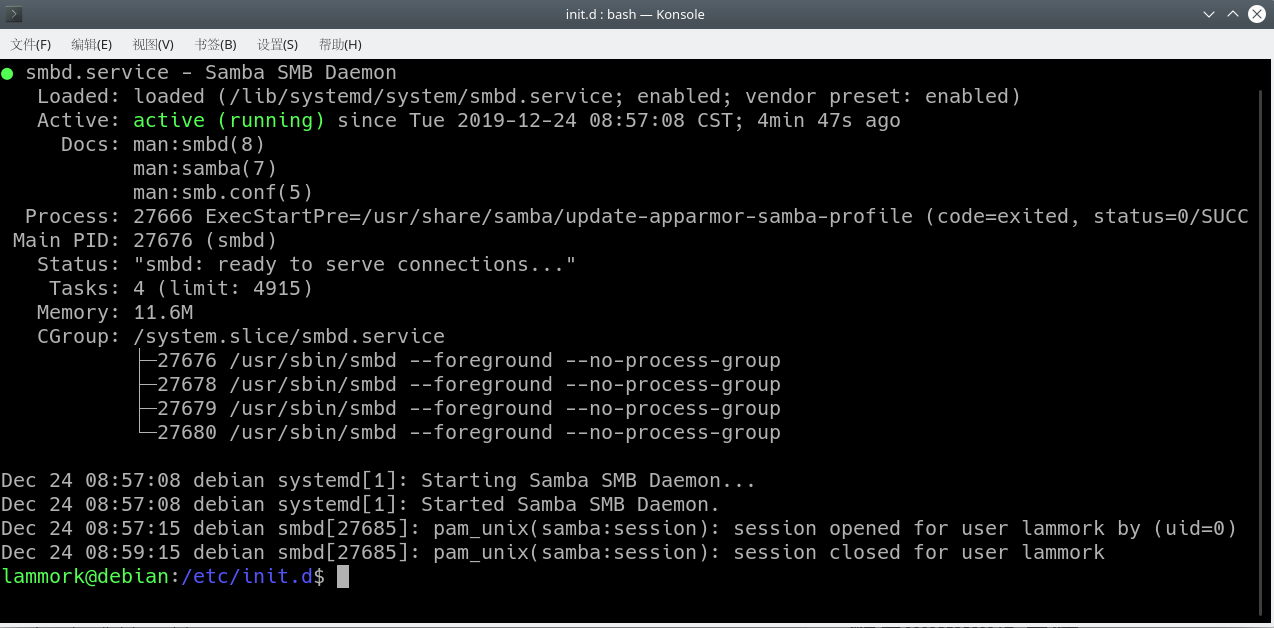Click the minimize chevron icon
The width and height of the screenshot is (1274, 628).
tap(1209, 14)
